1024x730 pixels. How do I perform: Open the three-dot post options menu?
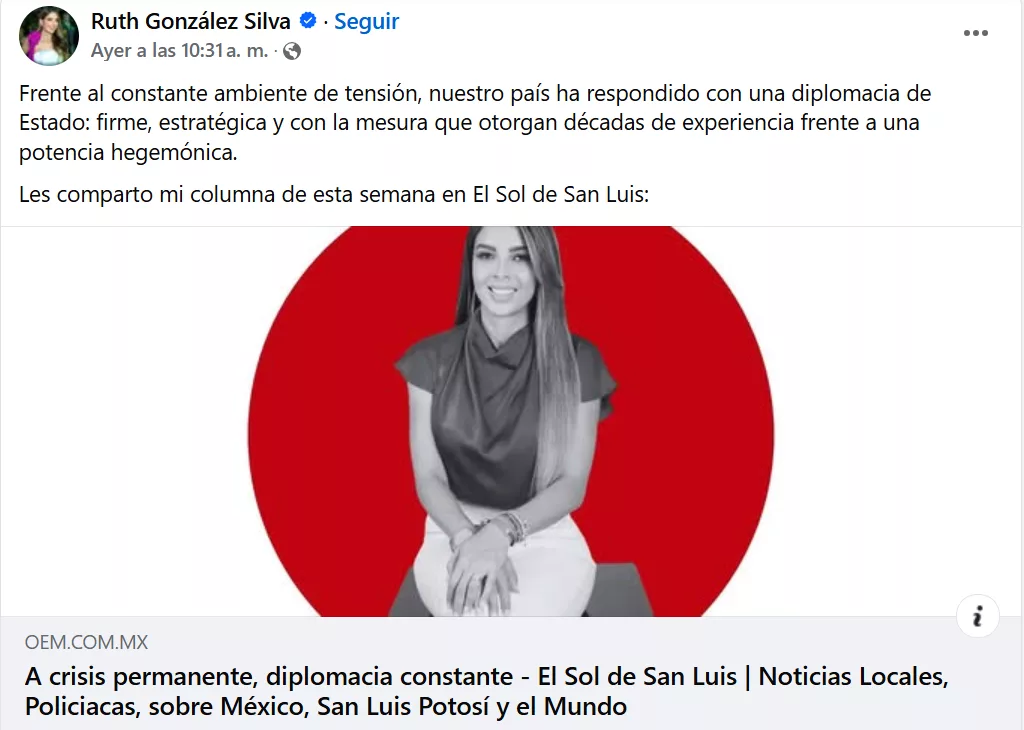point(976,33)
